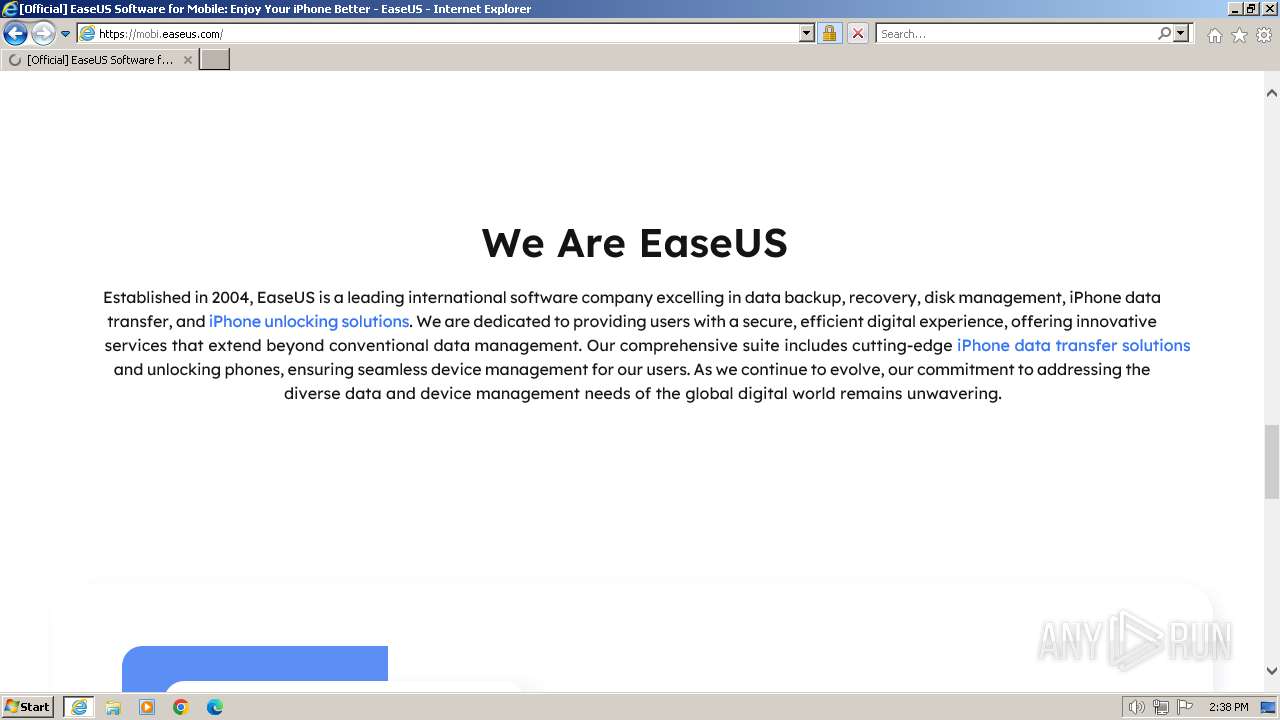Image resolution: width=1280 pixels, height=720 pixels.
Task: Open the Action Center flag icon
Action: [1184, 707]
